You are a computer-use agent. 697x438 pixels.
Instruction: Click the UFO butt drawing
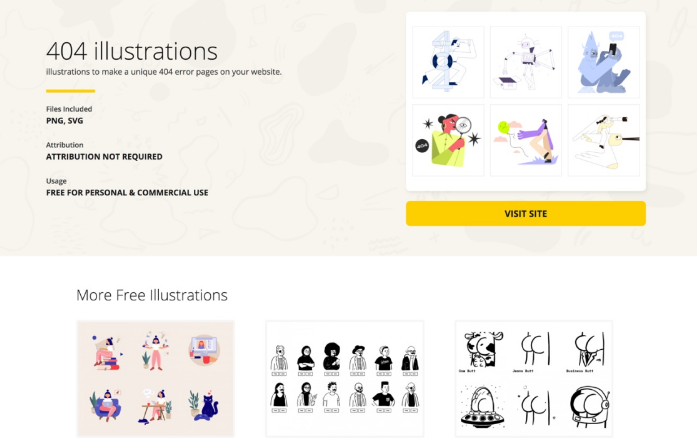point(482,406)
